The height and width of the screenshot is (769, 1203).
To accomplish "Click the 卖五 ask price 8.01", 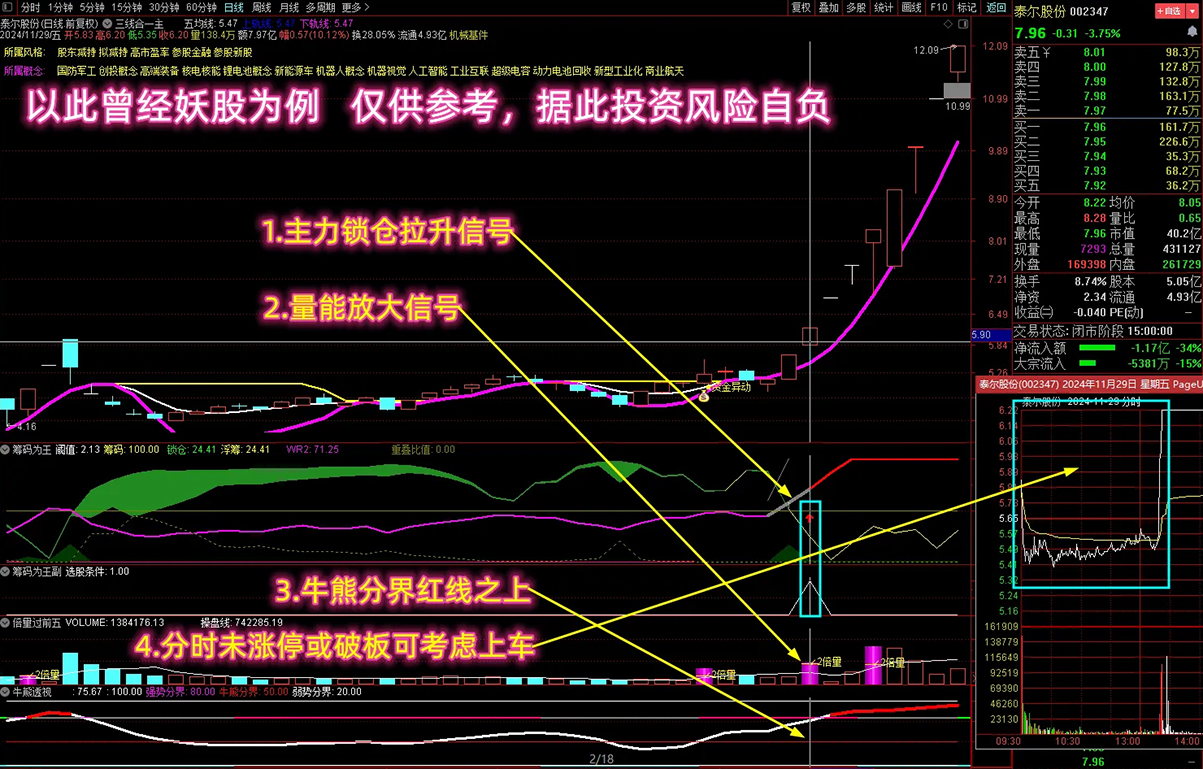I will (1094, 52).
